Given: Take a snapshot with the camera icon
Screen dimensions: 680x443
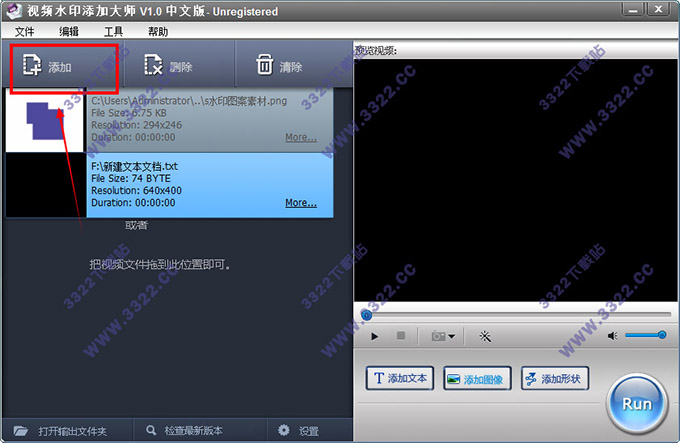Looking at the screenshot, I should click(x=438, y=336).
